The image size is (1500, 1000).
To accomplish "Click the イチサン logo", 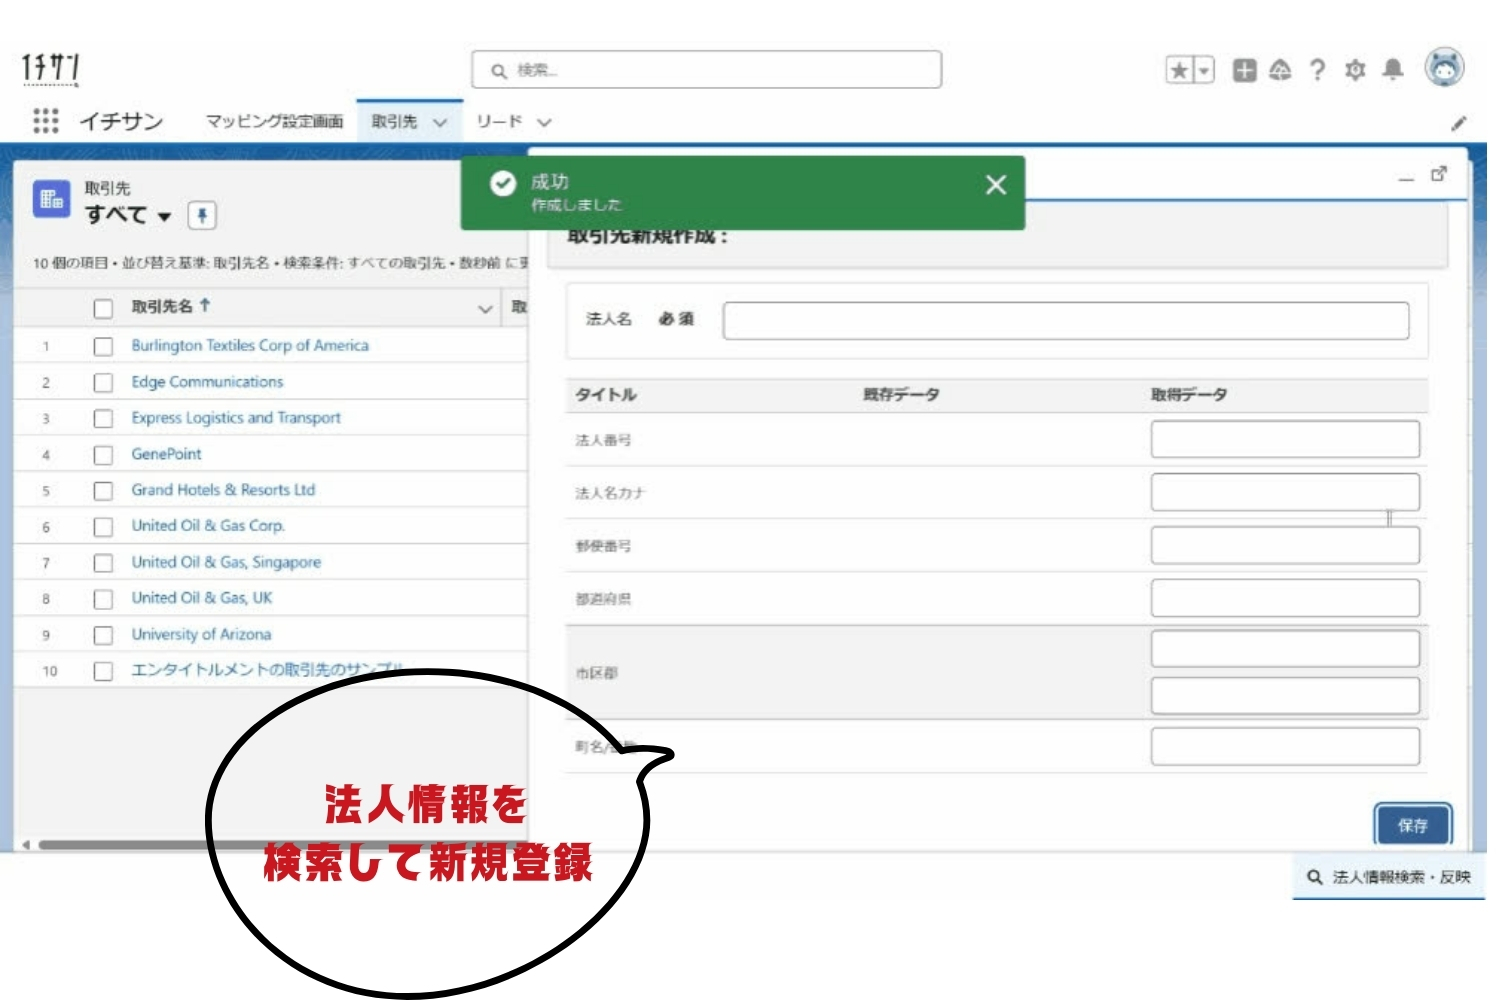I will point(51,68).
